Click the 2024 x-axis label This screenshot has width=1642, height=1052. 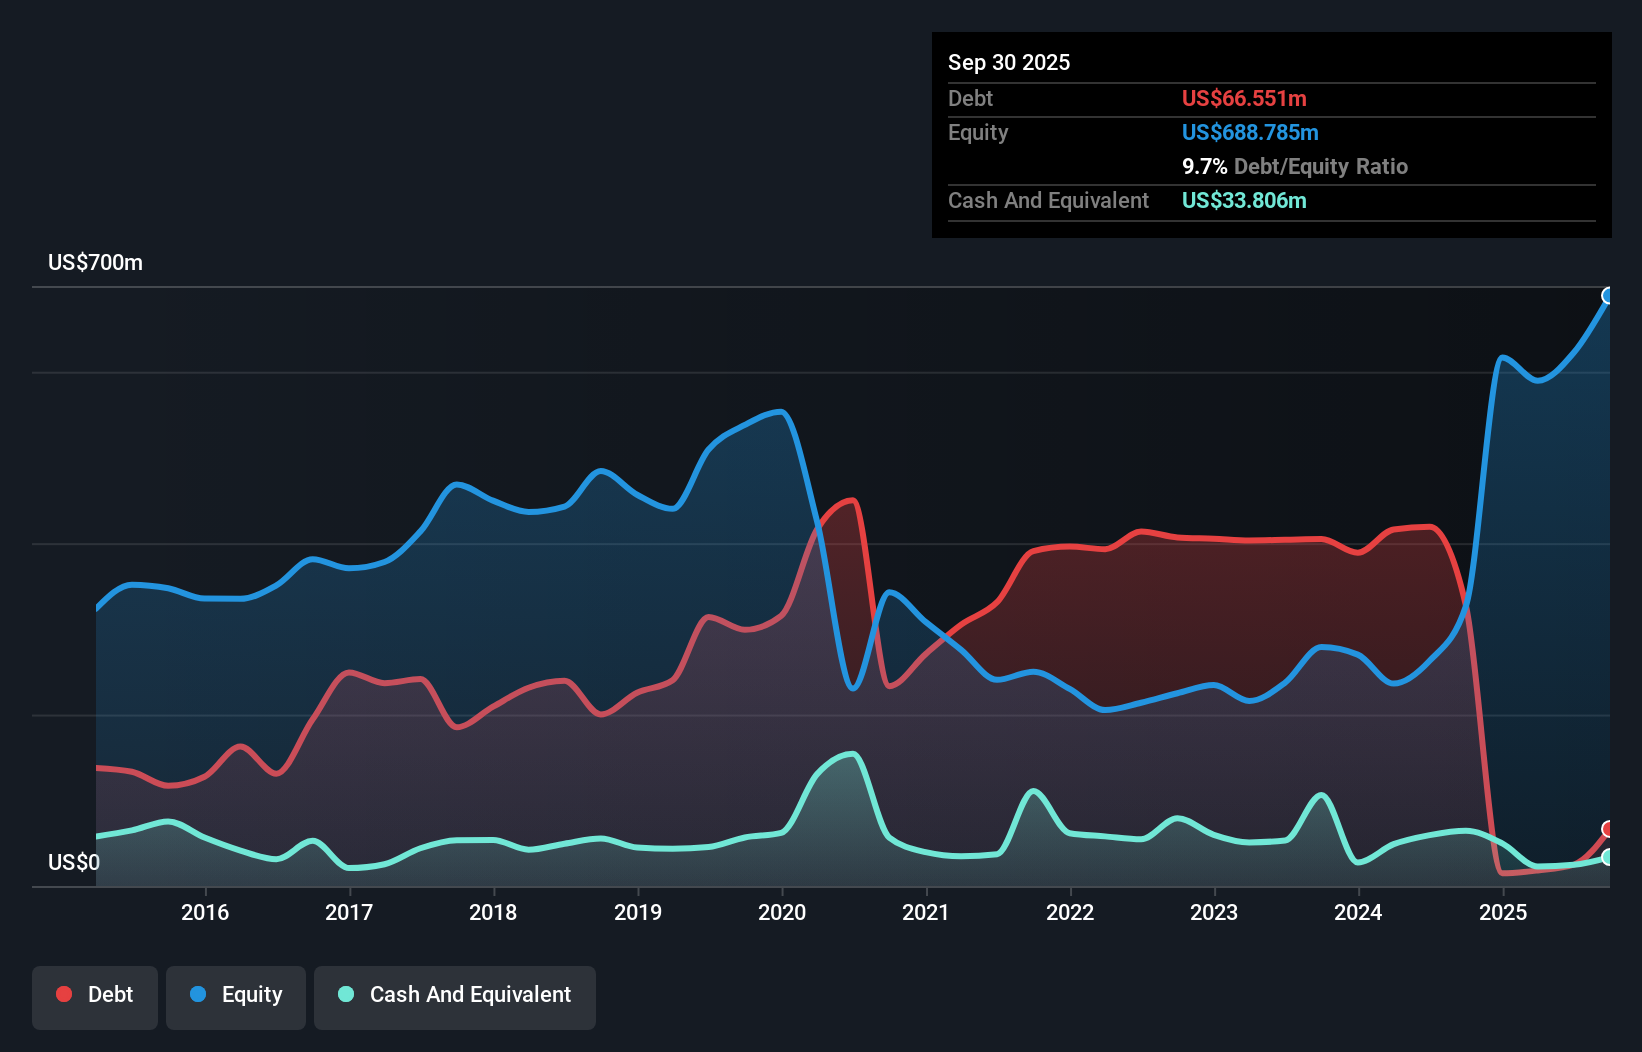tap(1358, 912)
